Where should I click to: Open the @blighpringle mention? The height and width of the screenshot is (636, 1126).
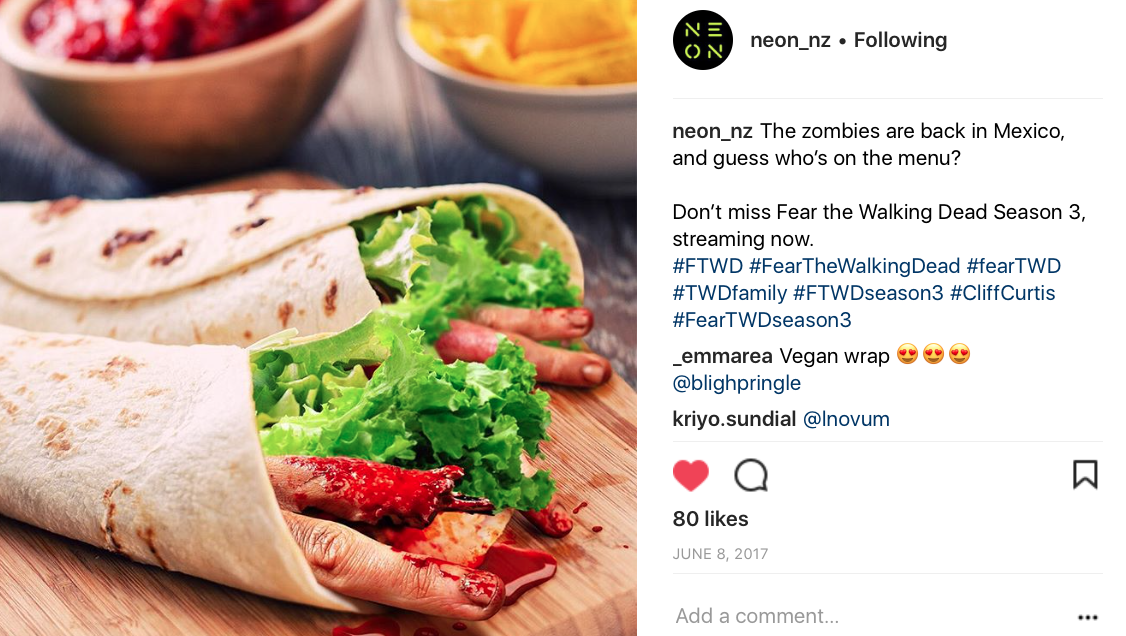[737, 383]
